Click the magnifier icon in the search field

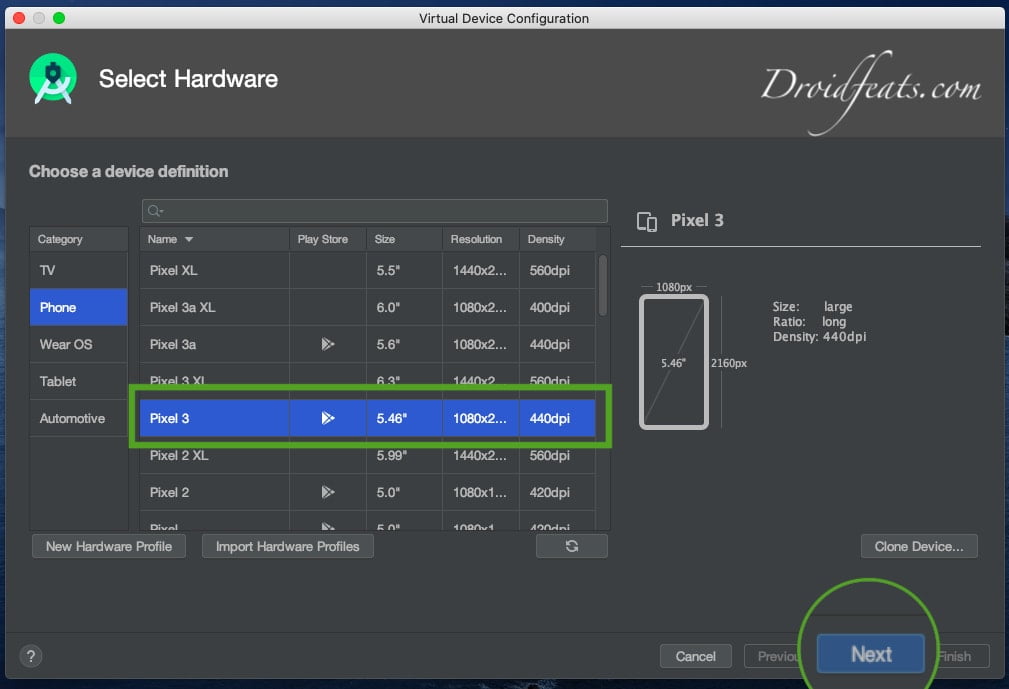pyautogui.click(x=152, y=210)
